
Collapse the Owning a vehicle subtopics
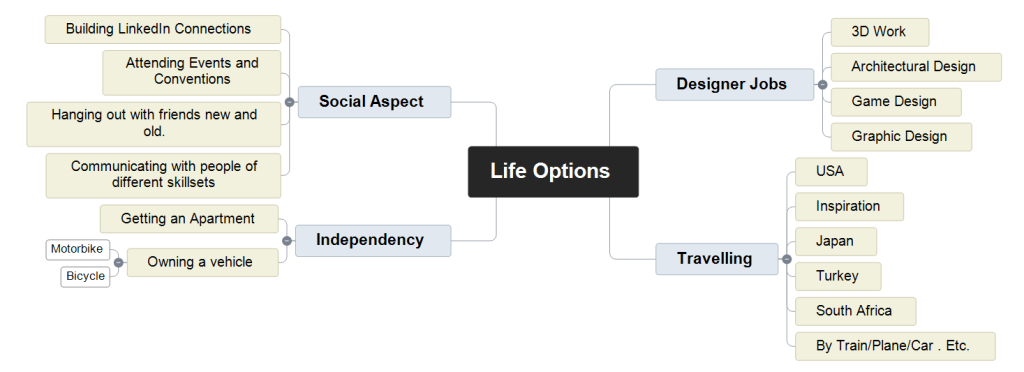[x=118, y=262]
